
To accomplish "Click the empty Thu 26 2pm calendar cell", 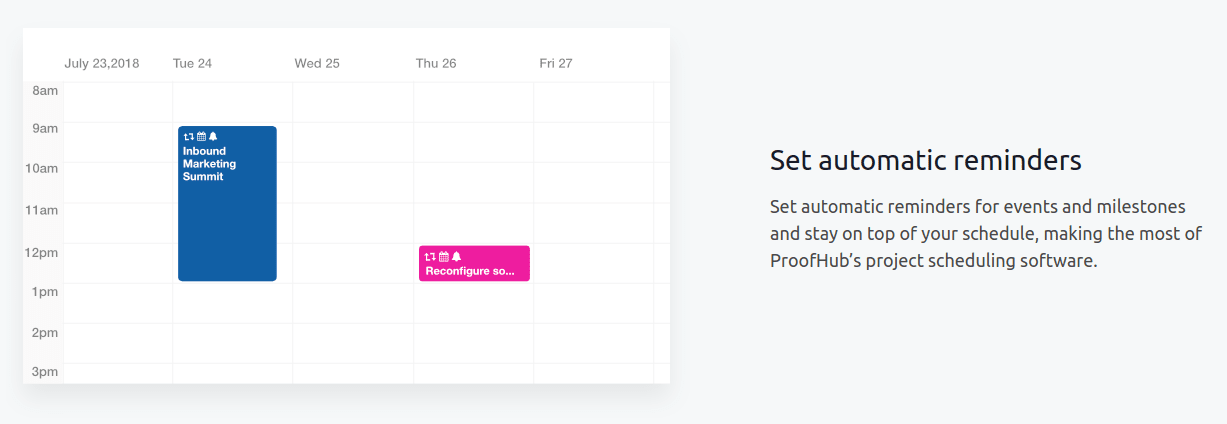I will (x=473, y=343).
